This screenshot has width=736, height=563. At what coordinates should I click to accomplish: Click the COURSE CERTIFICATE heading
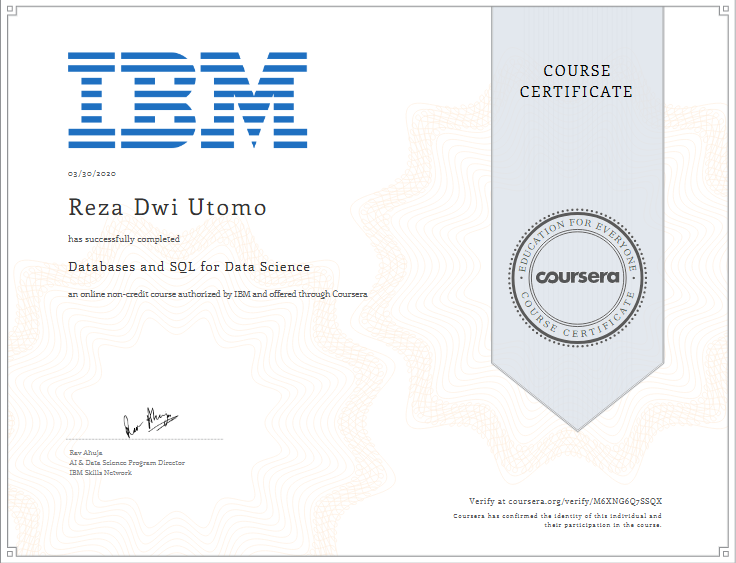pos(576,81)
